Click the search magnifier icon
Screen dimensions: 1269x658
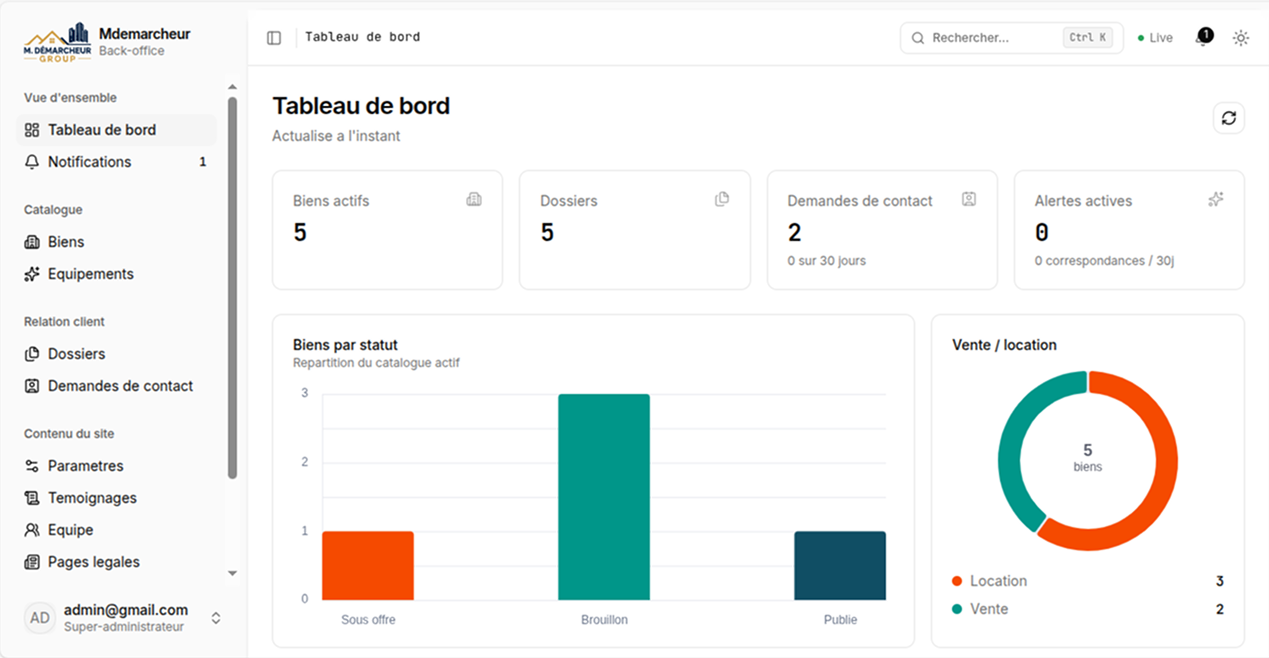coord(918,38)
